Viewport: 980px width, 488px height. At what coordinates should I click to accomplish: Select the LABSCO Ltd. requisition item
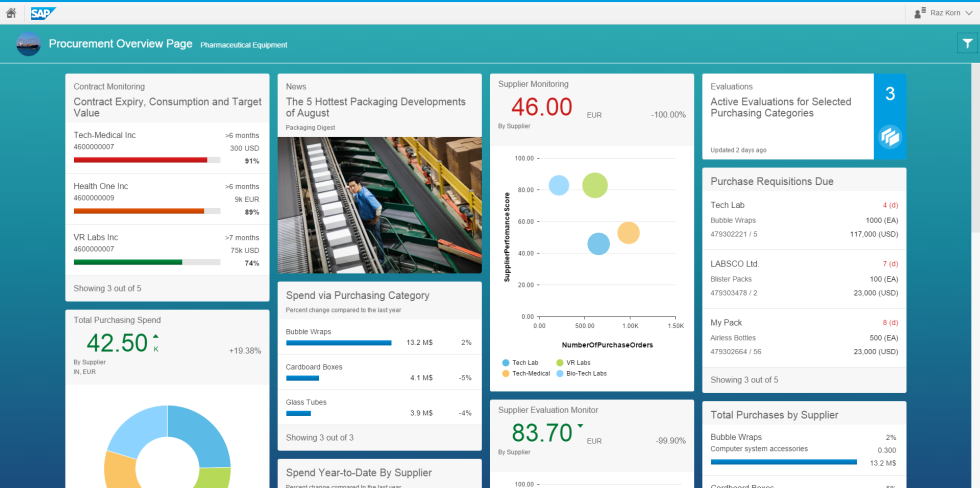tap(804, 278)
